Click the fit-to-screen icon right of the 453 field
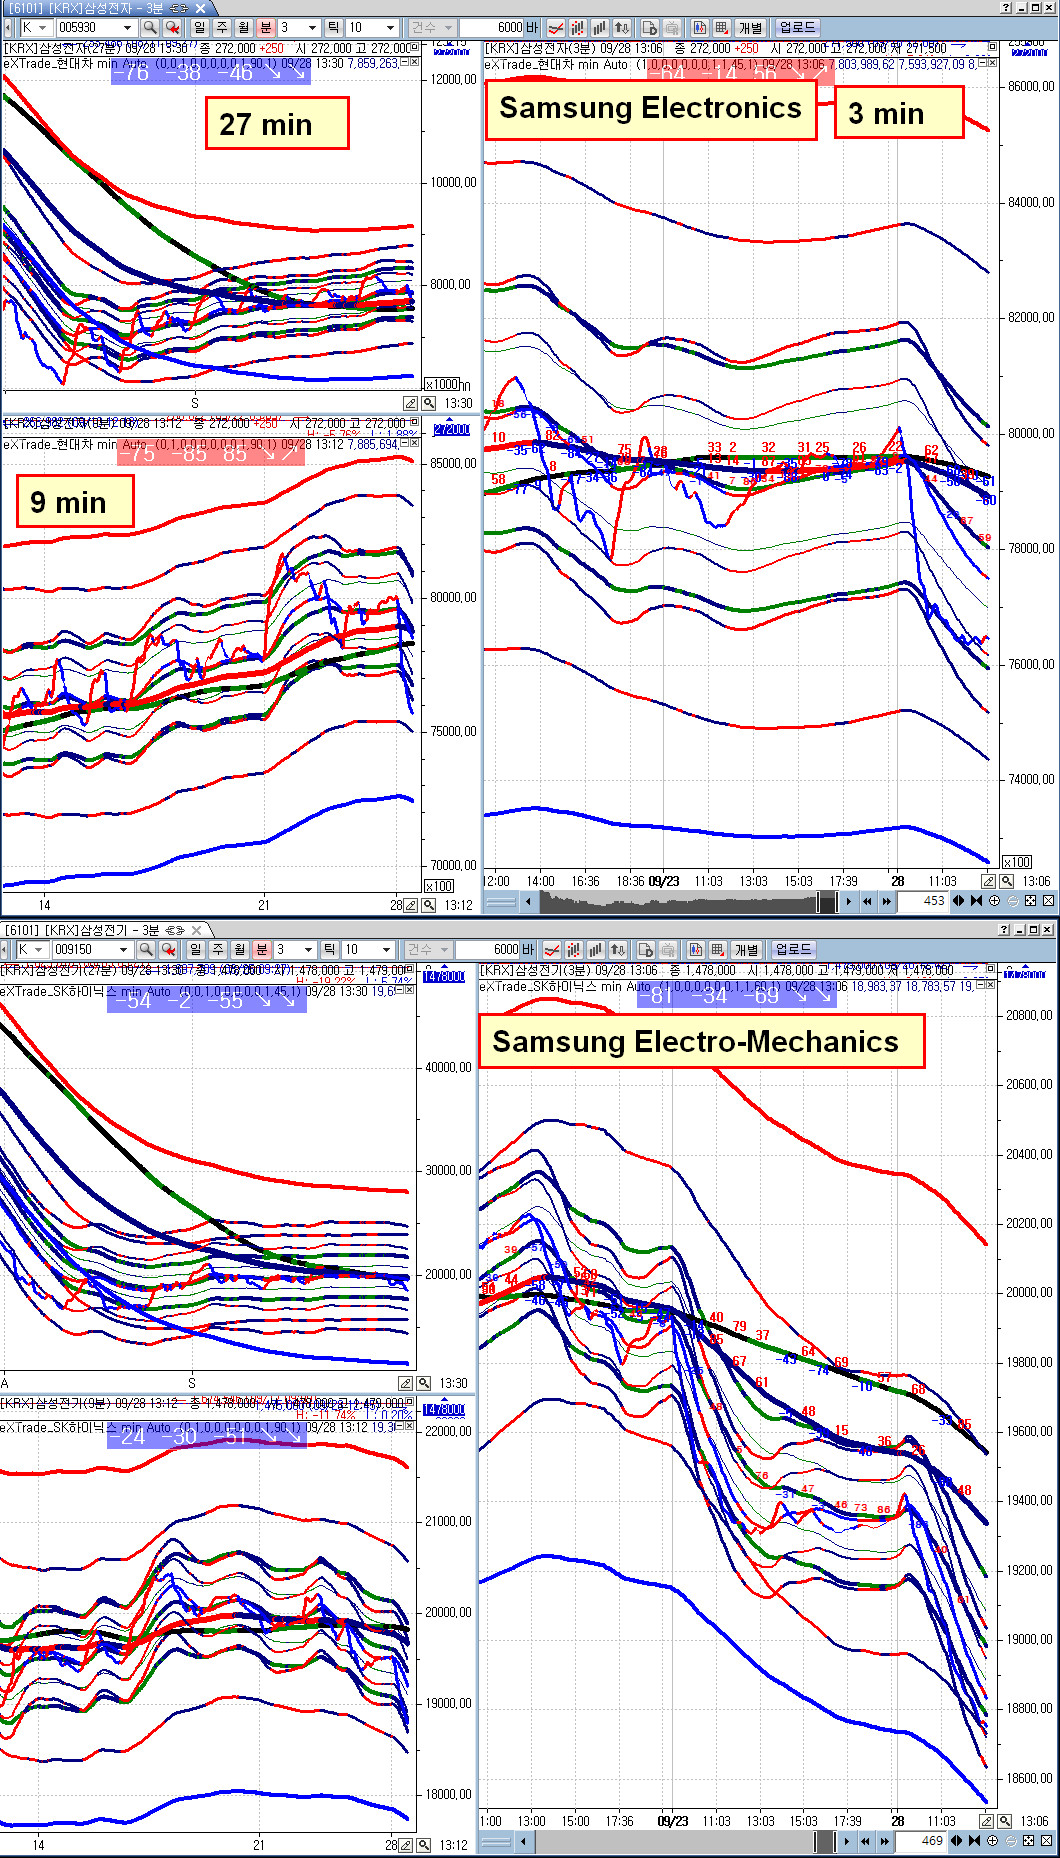The height and width of the screenshot is (1858, 1060). tap(1030, 901)
